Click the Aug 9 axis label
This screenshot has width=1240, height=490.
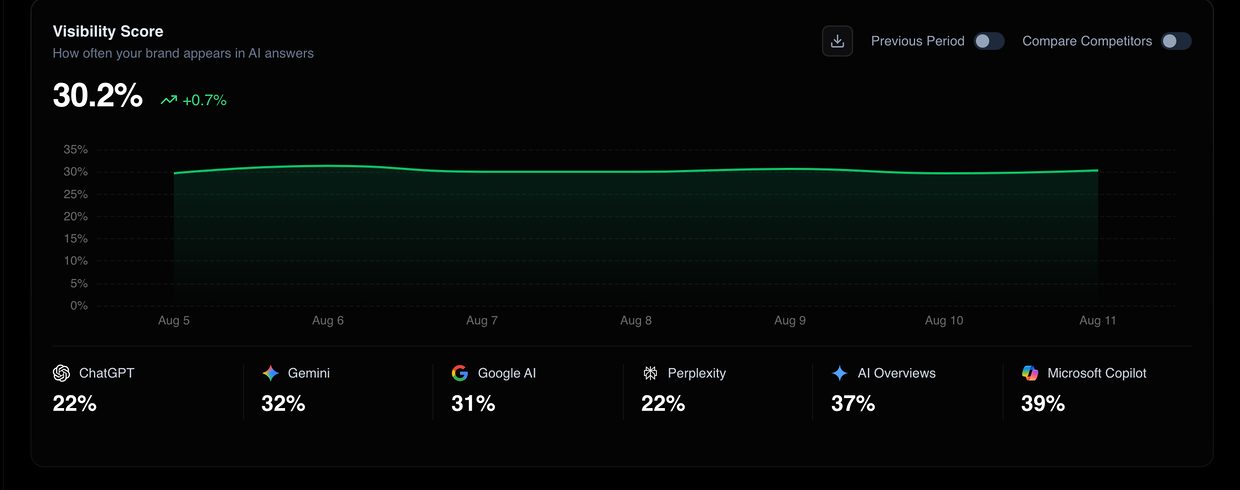pyautogui.click(x=790, y=321)
